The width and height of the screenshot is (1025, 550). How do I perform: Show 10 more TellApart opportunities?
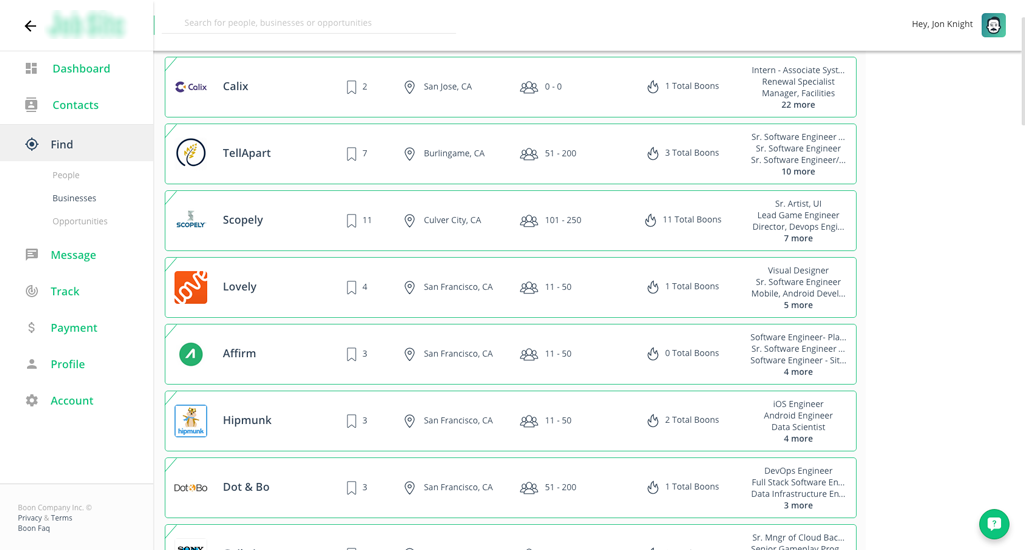[x=798, y=171]
